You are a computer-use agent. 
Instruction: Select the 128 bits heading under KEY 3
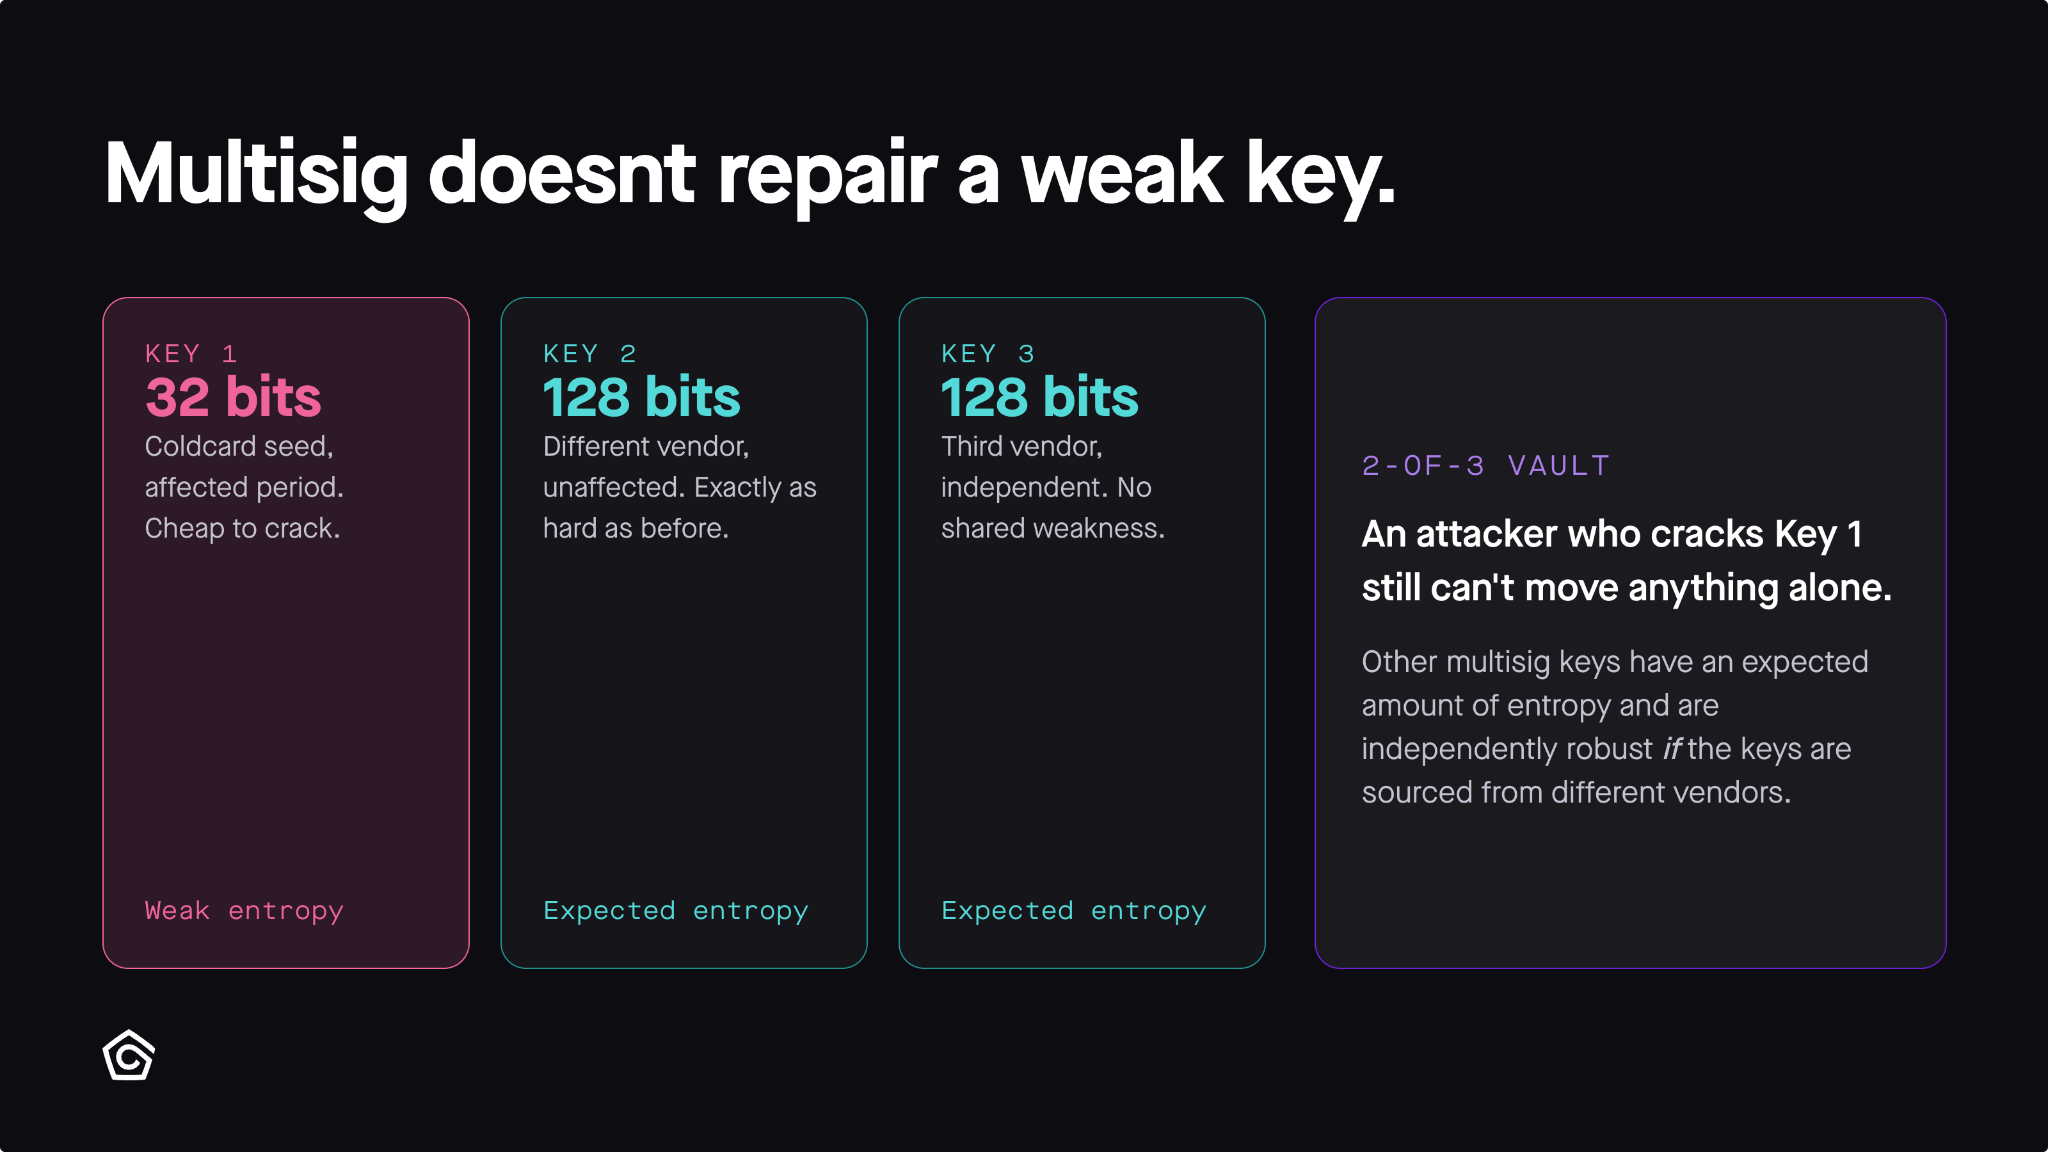pos(1039,397)
